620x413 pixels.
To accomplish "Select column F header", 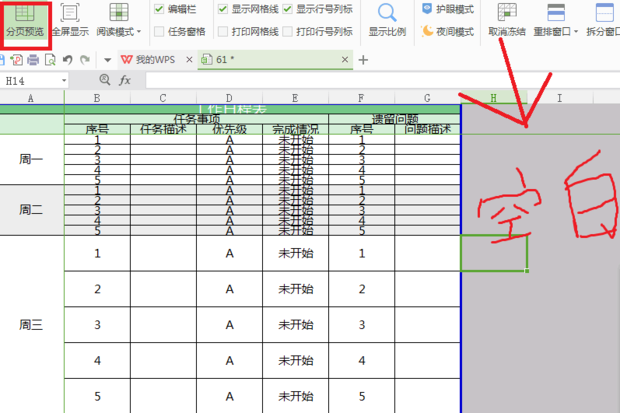I will coord(361,98).
